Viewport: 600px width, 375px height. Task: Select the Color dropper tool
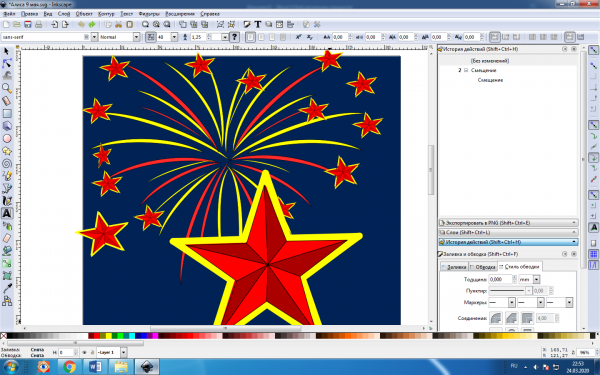[x=7, y=288]
